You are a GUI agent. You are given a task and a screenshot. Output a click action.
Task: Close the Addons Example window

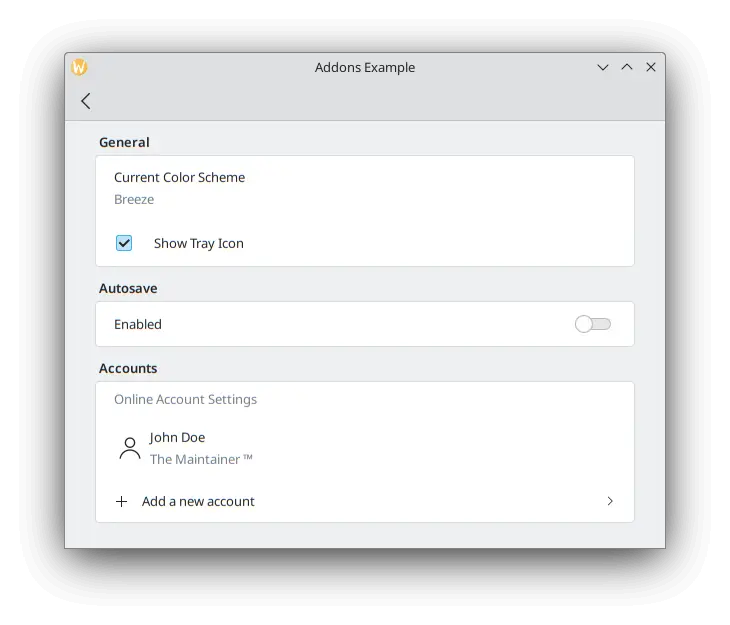coord(651,67)
